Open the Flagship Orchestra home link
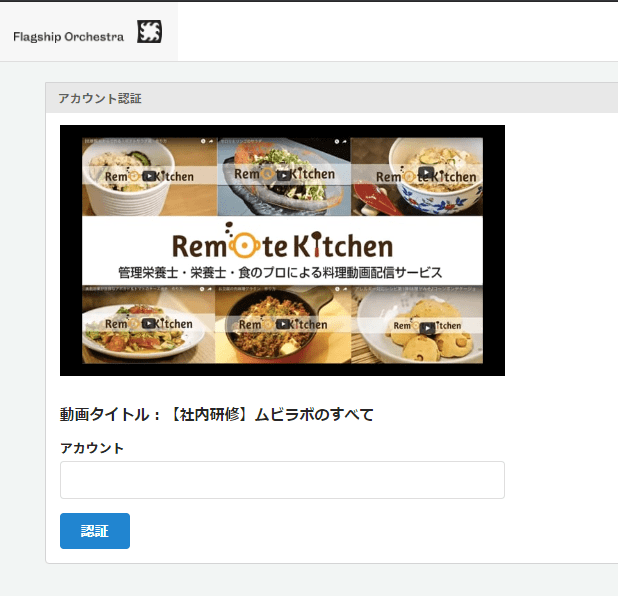Viewport: 618px width, 596px height. 68,36
